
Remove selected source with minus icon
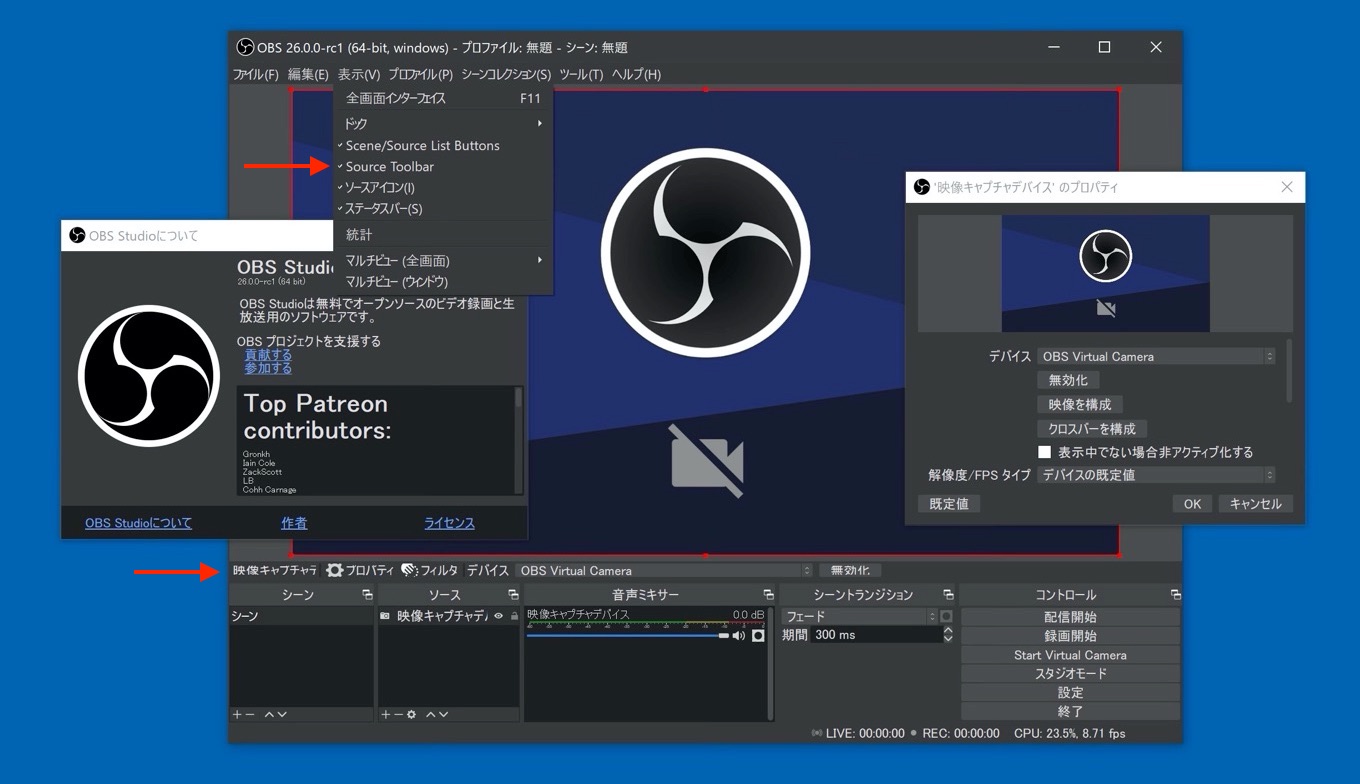[398, 714]
